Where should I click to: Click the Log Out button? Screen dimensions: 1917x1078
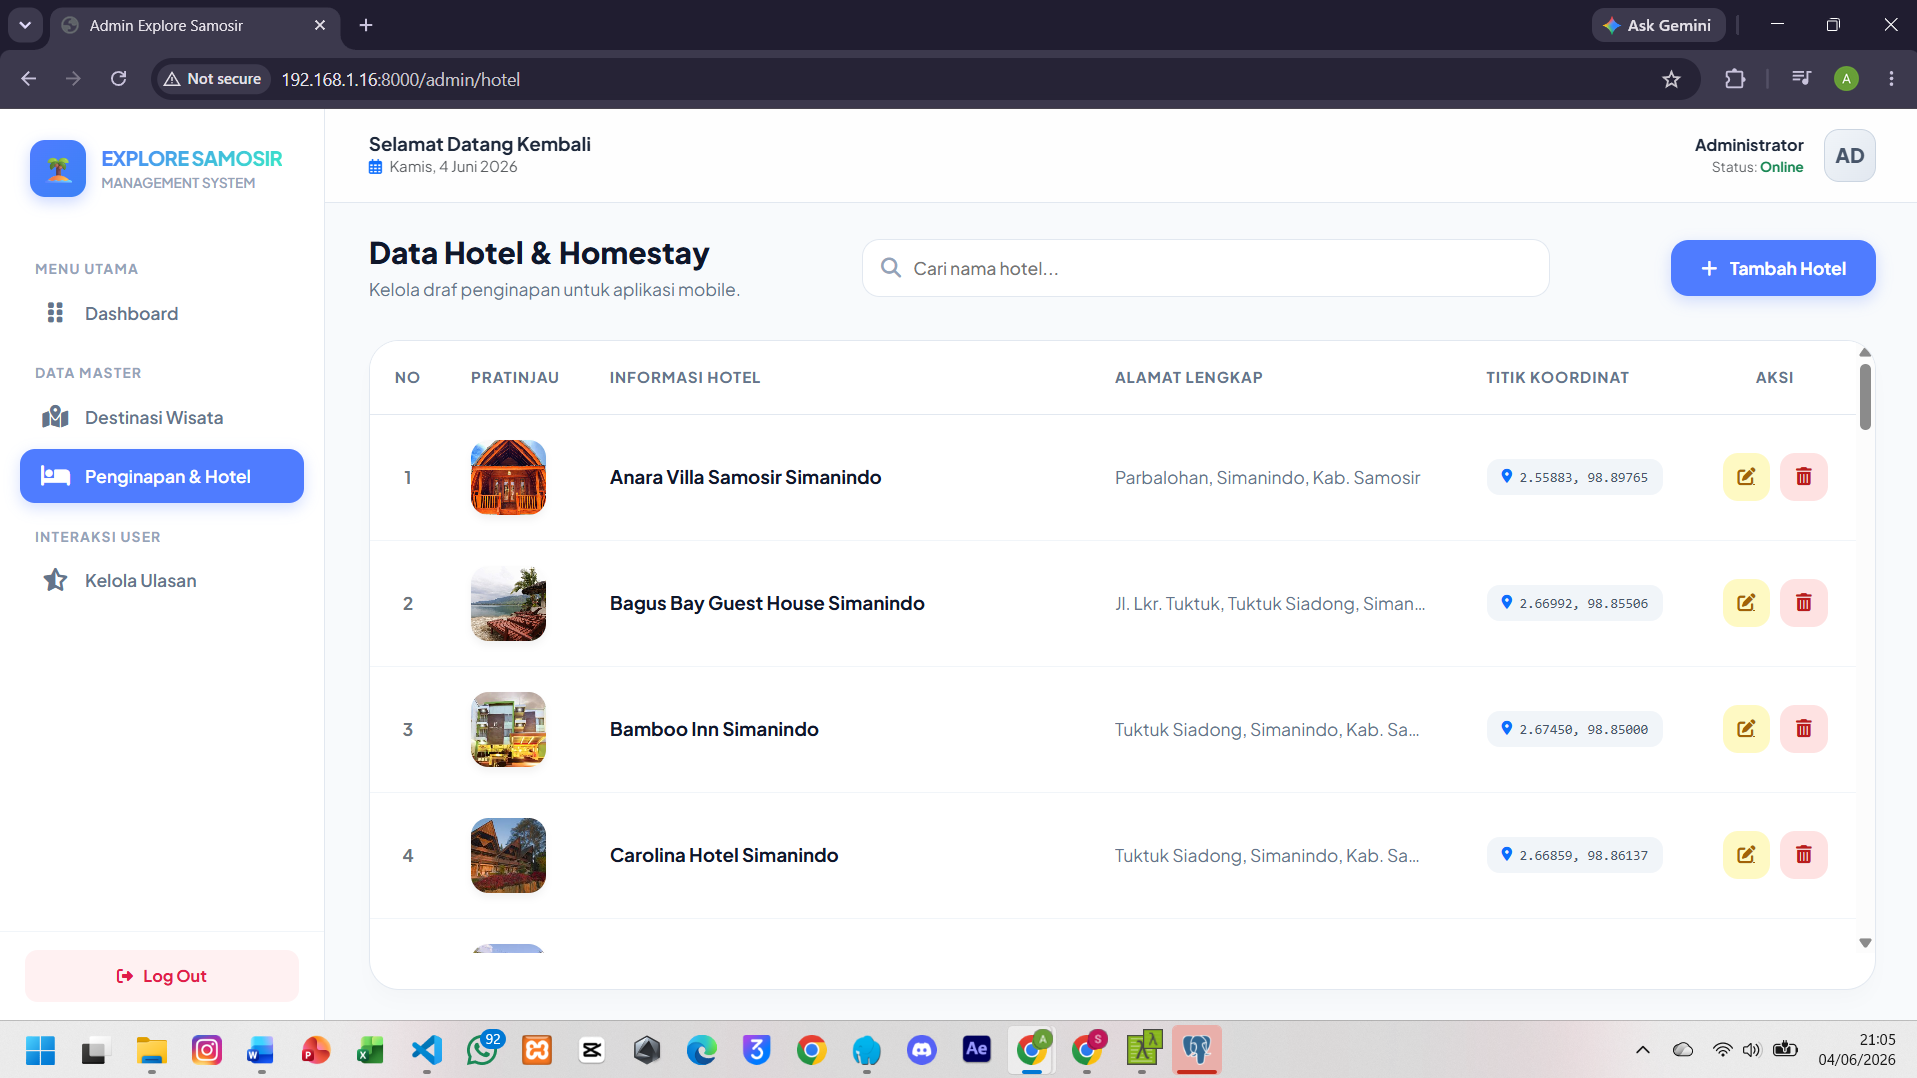tap(162, 976)
